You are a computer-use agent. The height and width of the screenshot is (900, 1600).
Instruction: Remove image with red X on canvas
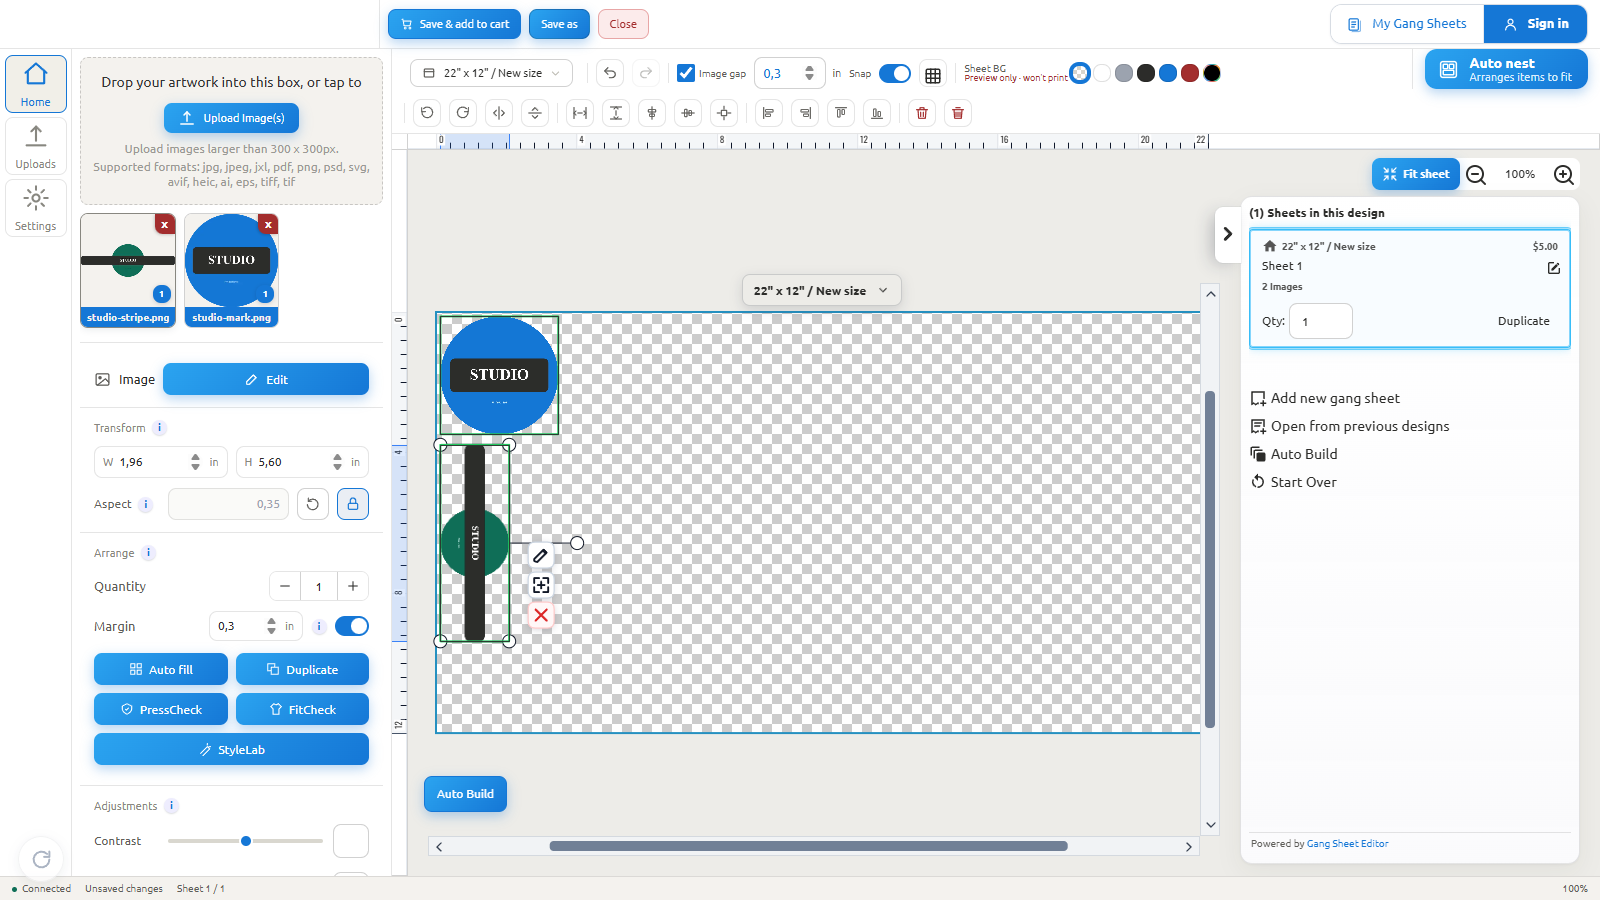541,615
